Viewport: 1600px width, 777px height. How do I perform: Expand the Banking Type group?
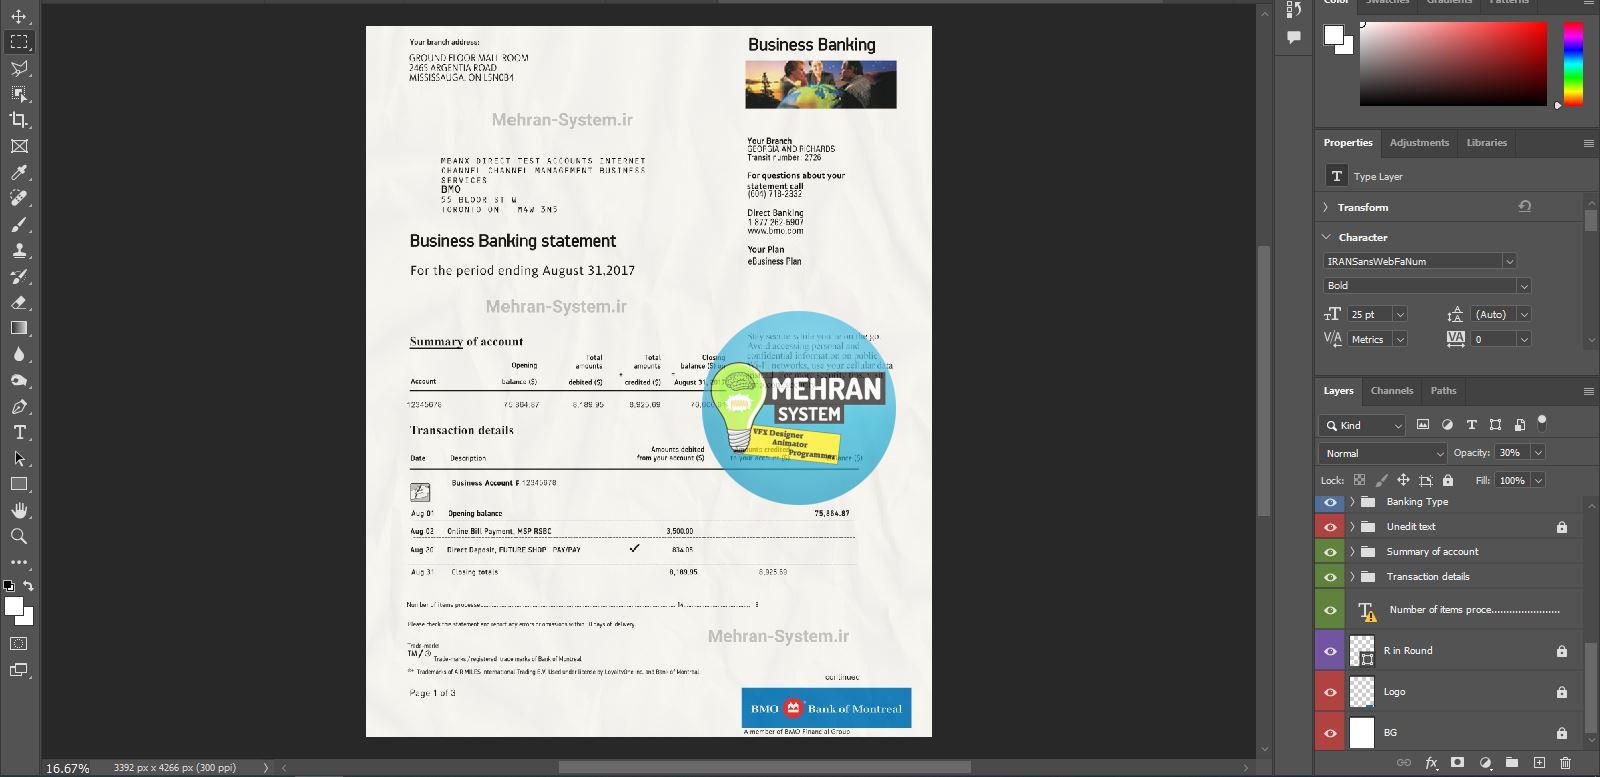click(1352, 502)
